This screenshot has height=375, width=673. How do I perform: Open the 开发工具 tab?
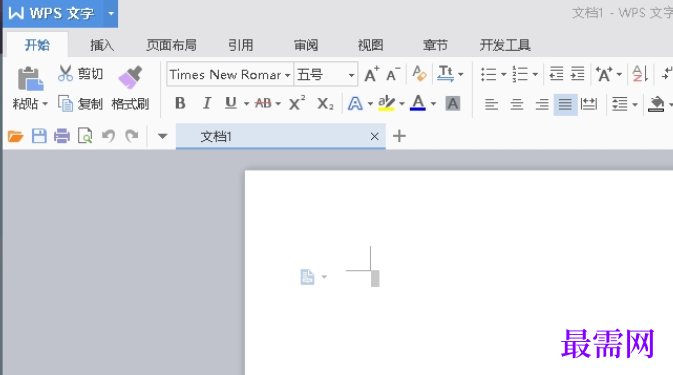click(x=505, y=45)
